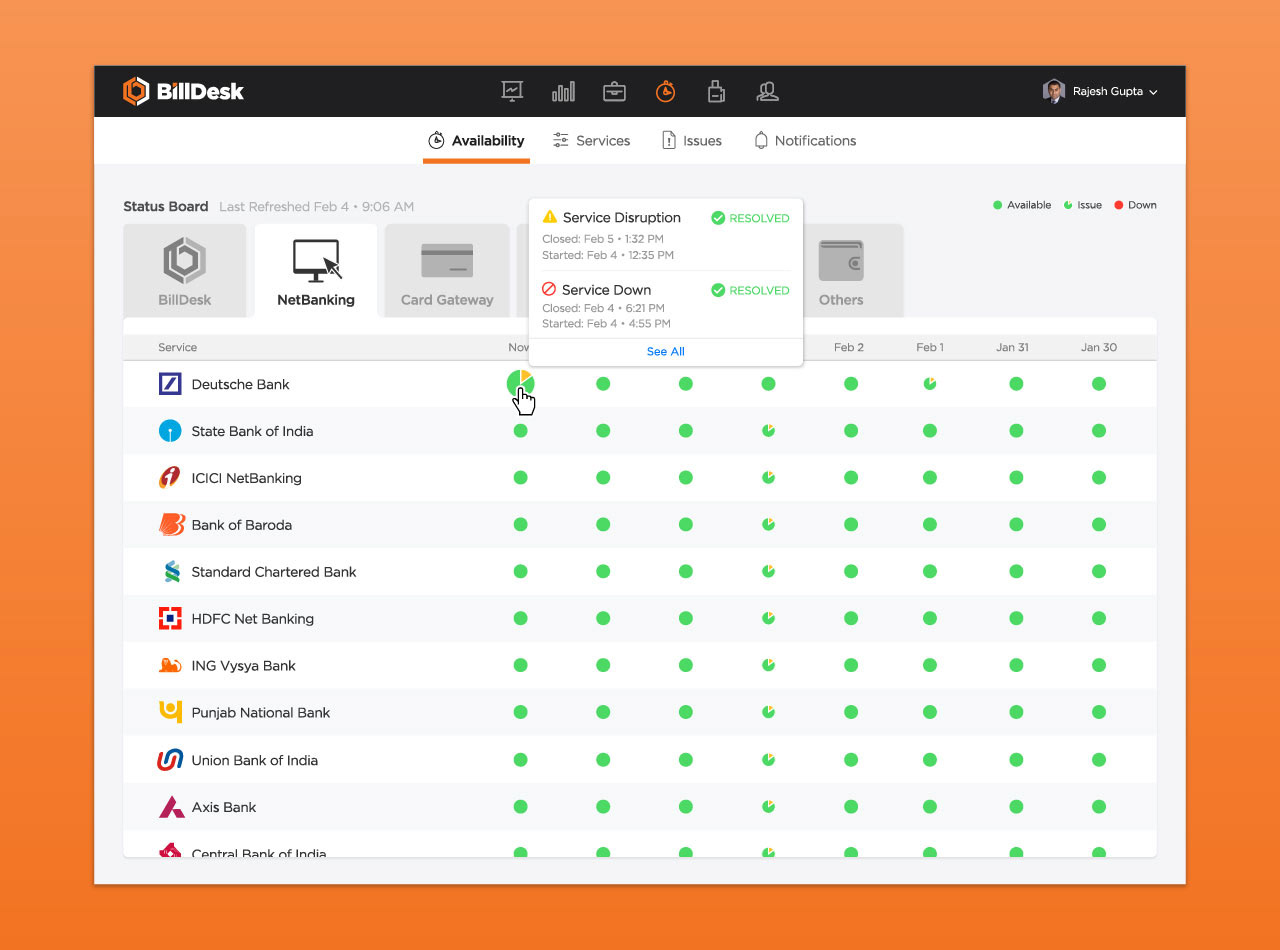Screen dimensions: 1280x950
Task: Click the ICICI NetBanking logo
Action: point(170,478)
